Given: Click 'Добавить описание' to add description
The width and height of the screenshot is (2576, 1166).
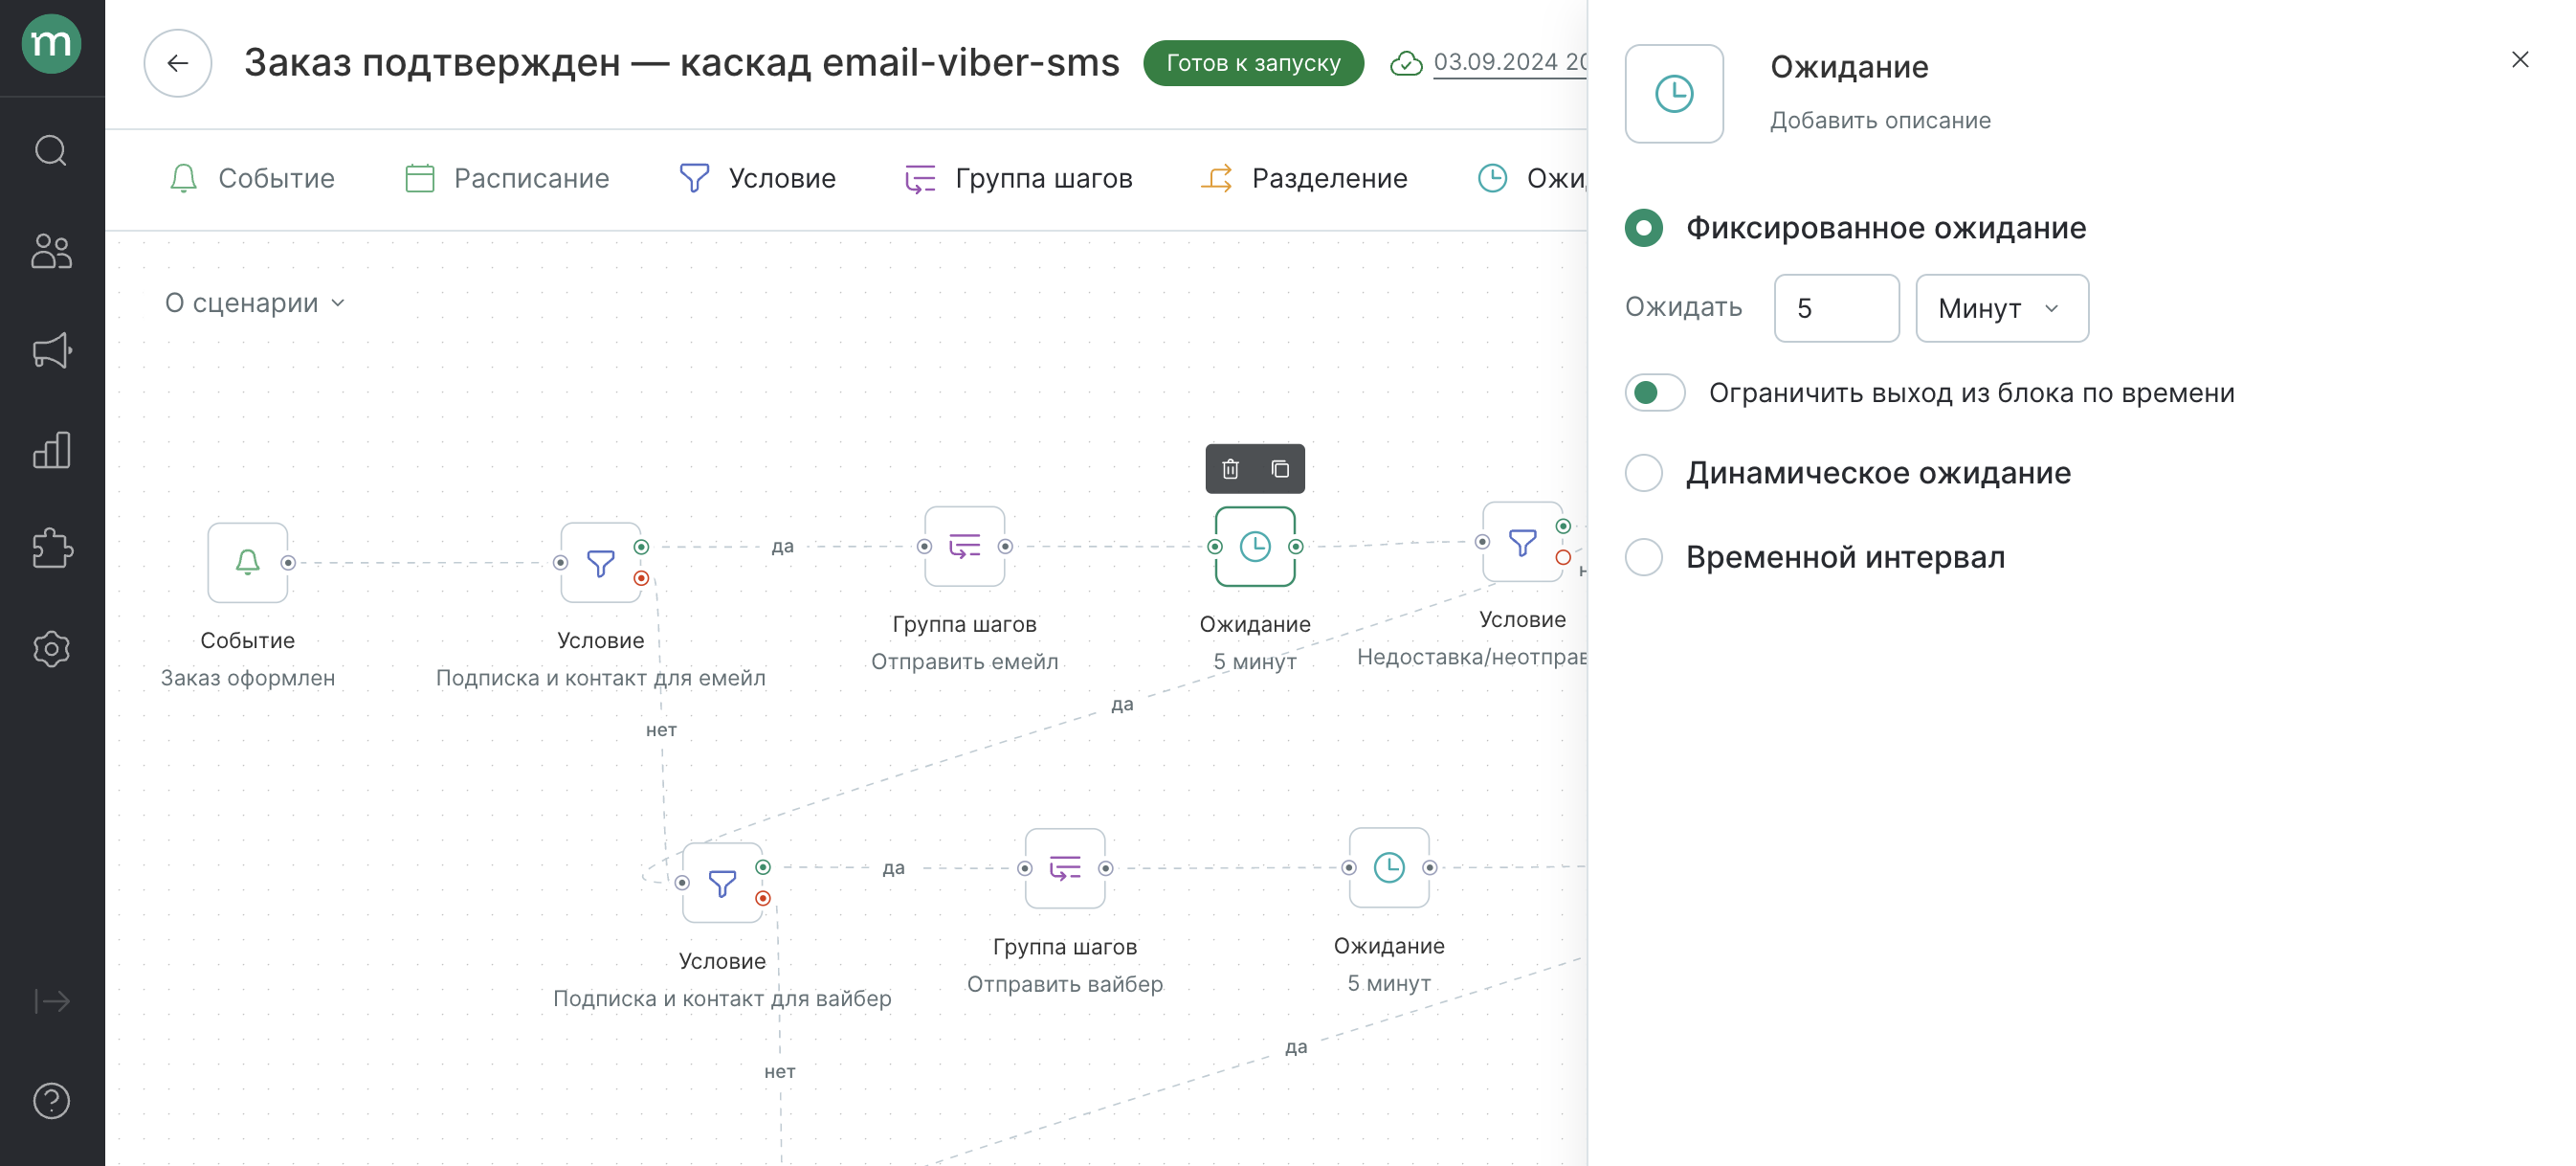Looking at the screenshot, I should click(1880, 120).
